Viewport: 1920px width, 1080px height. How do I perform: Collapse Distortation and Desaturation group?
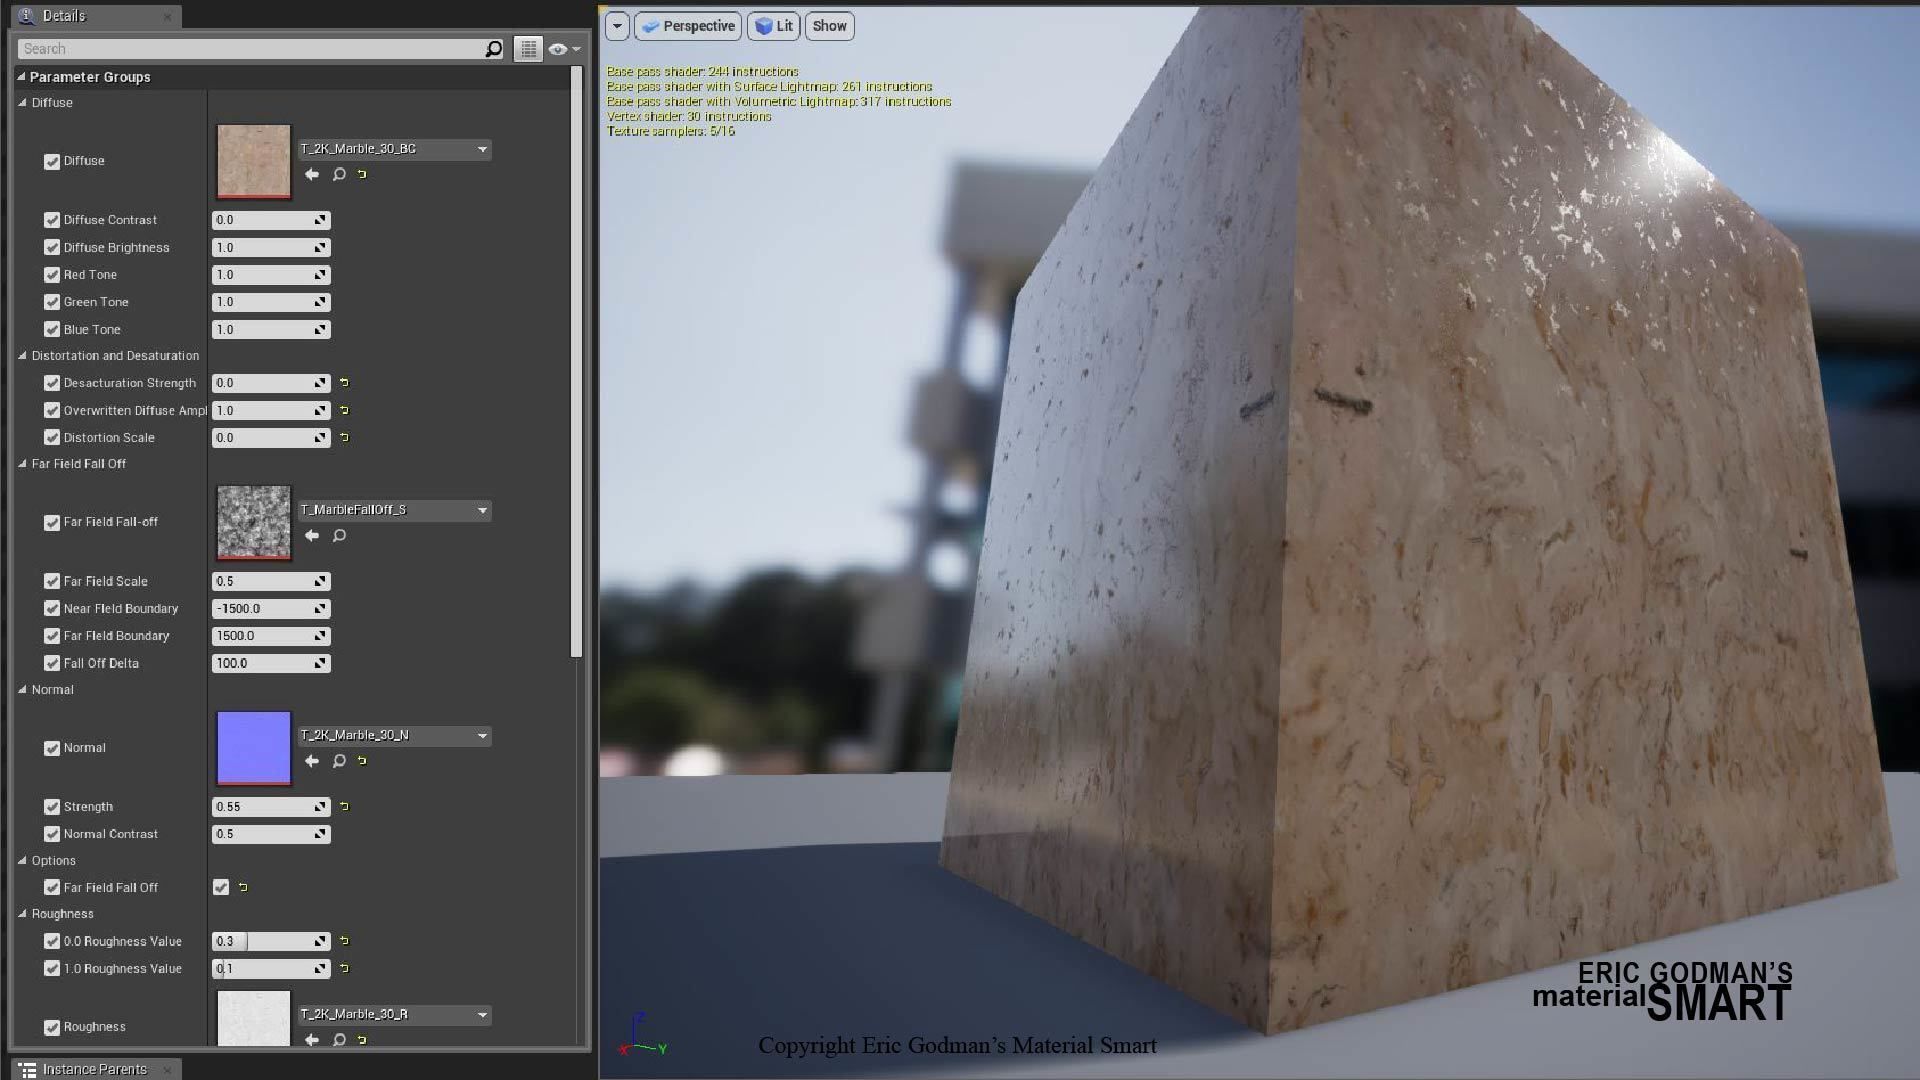point(23,356)
